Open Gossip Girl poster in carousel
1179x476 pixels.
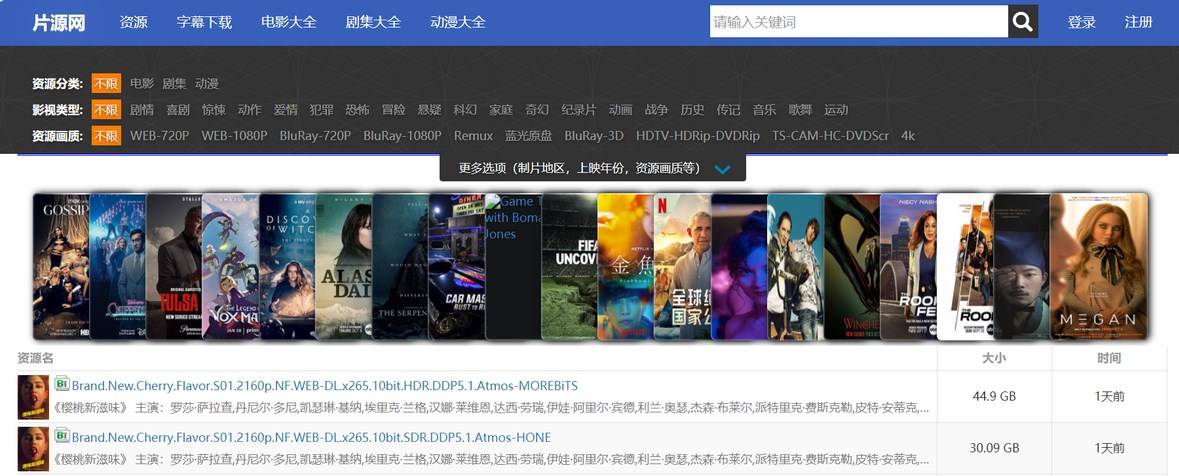coord(60,266)
